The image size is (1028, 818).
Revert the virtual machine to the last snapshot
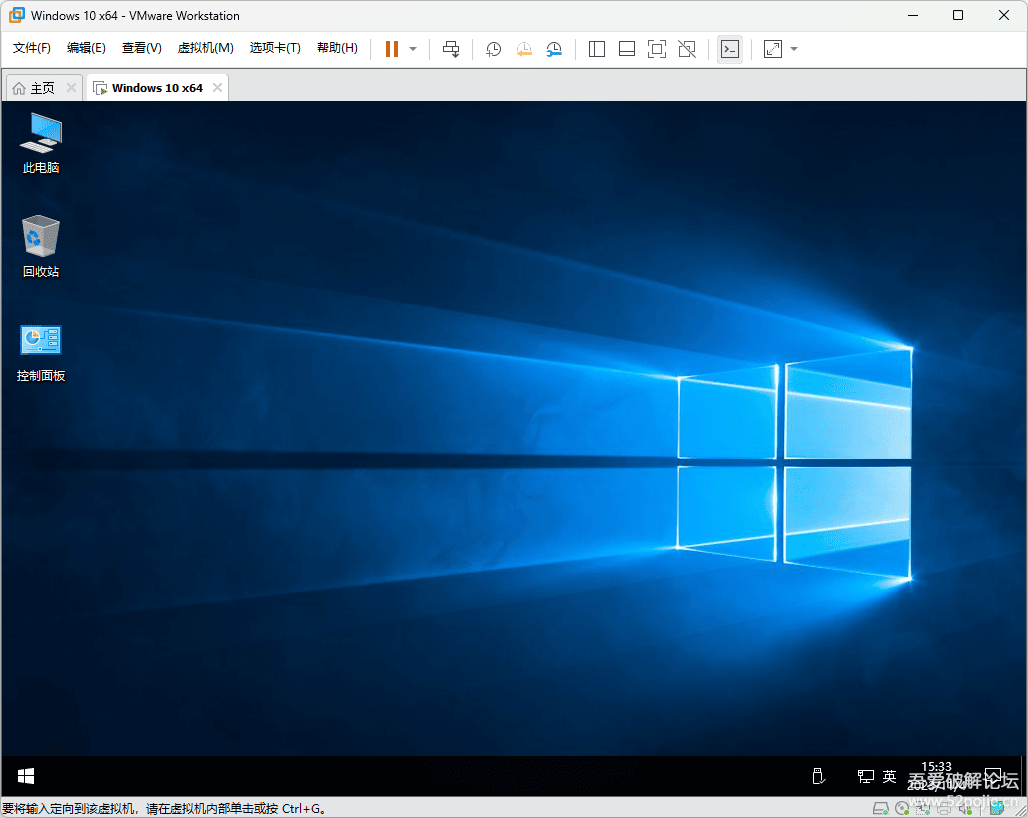524,49
